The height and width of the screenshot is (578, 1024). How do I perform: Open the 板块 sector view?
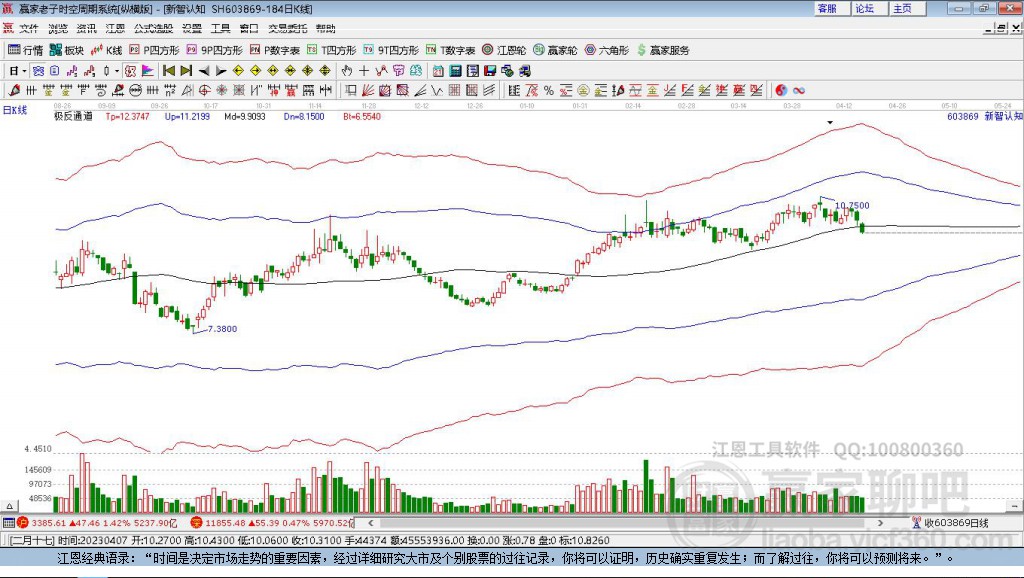[67, 50]
